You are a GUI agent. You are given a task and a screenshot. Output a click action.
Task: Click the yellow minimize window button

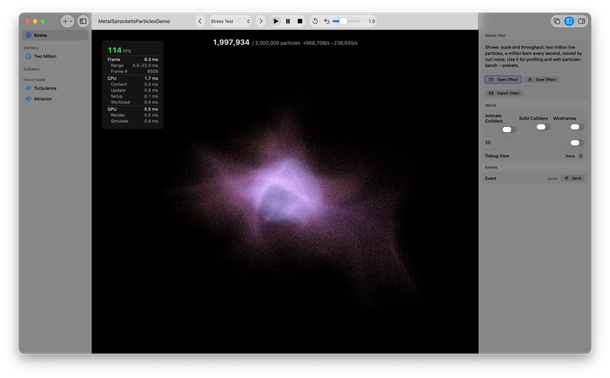pyautogui.click(x=35, y=21)
